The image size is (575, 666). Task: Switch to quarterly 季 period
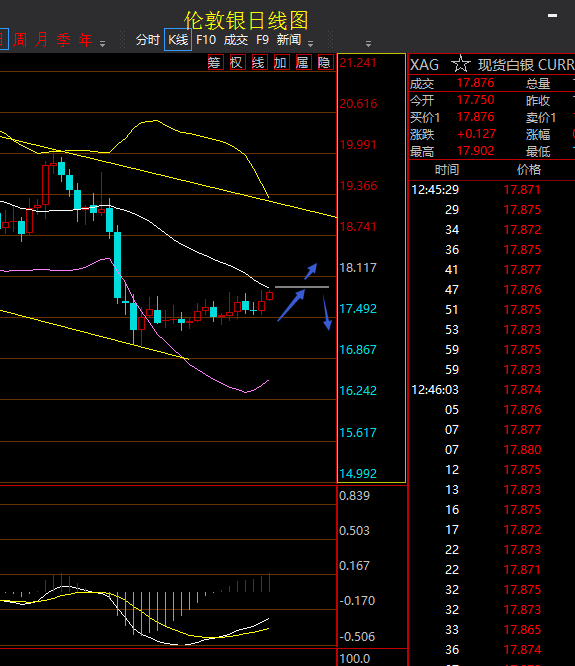64,40
